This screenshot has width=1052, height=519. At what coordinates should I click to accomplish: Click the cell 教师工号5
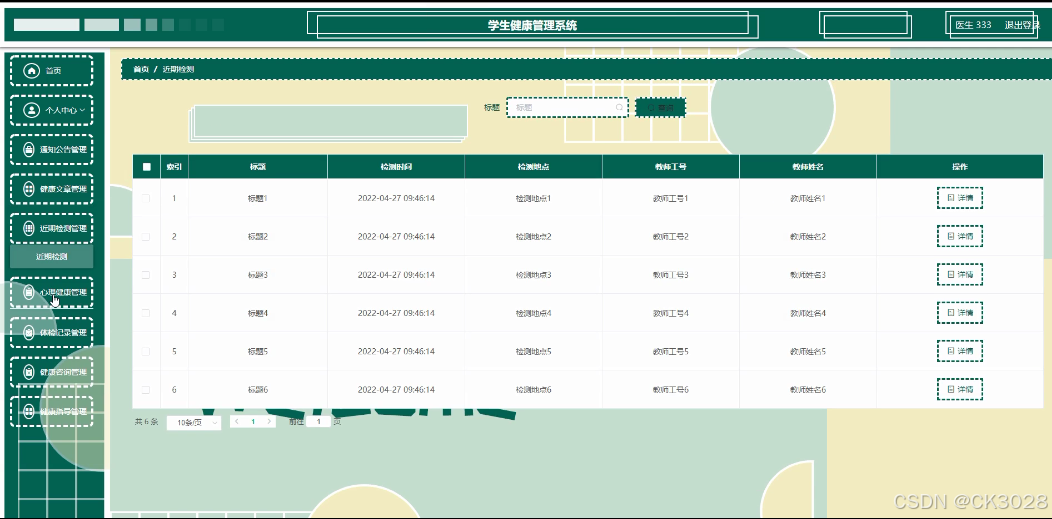point(671,351)
